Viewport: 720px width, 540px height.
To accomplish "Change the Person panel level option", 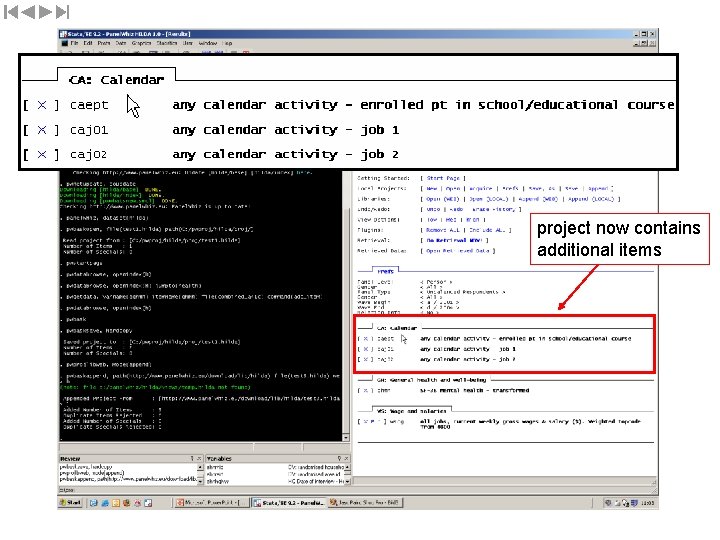I will tap(436, 282).
